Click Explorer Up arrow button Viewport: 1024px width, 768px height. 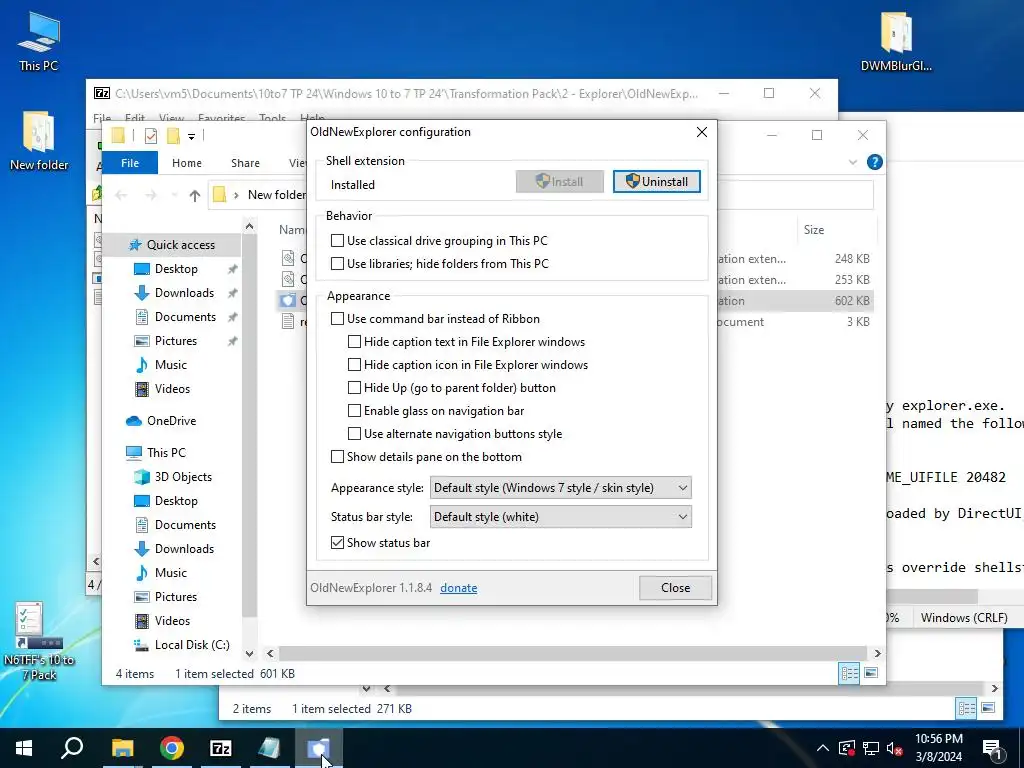tap(195, 195)
